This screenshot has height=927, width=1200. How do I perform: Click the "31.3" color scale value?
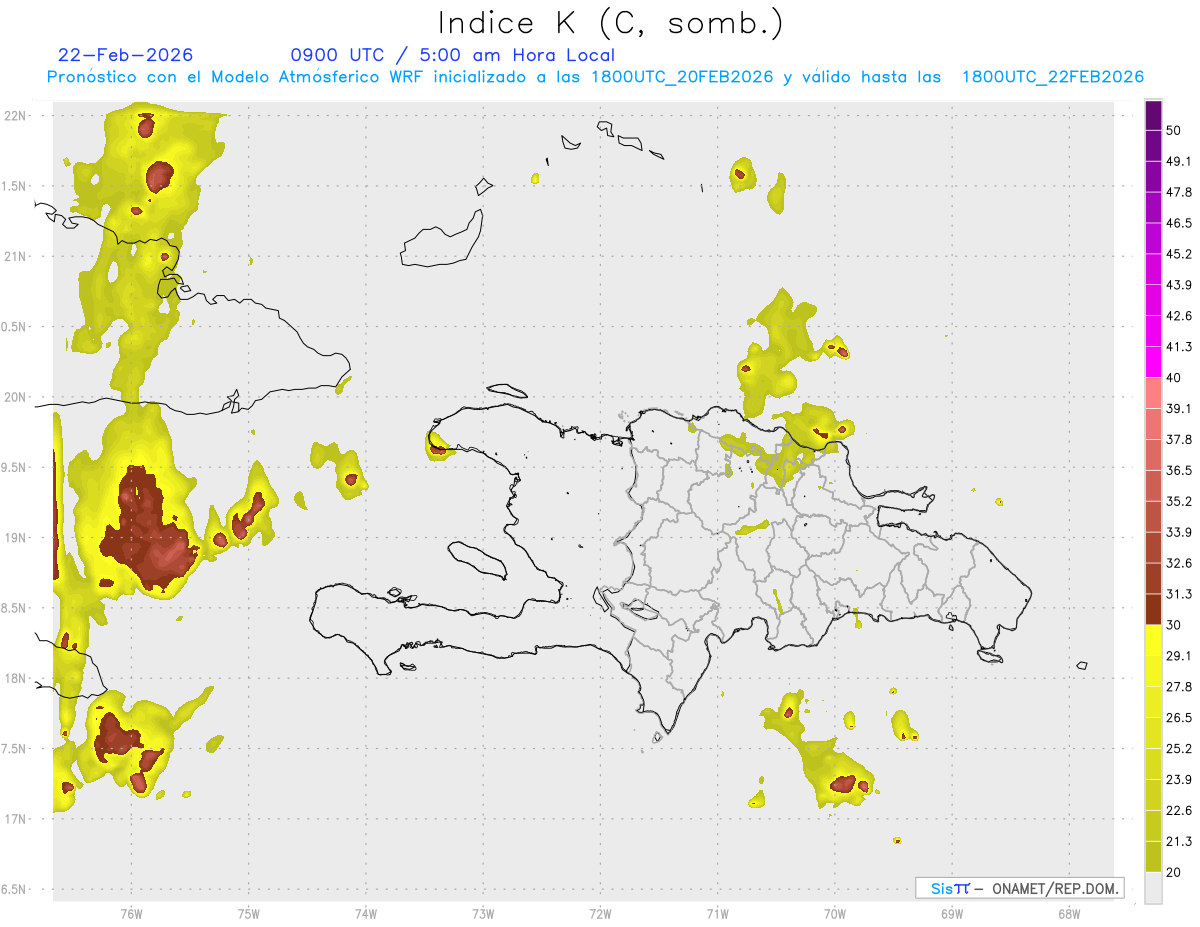(1179, 594)
